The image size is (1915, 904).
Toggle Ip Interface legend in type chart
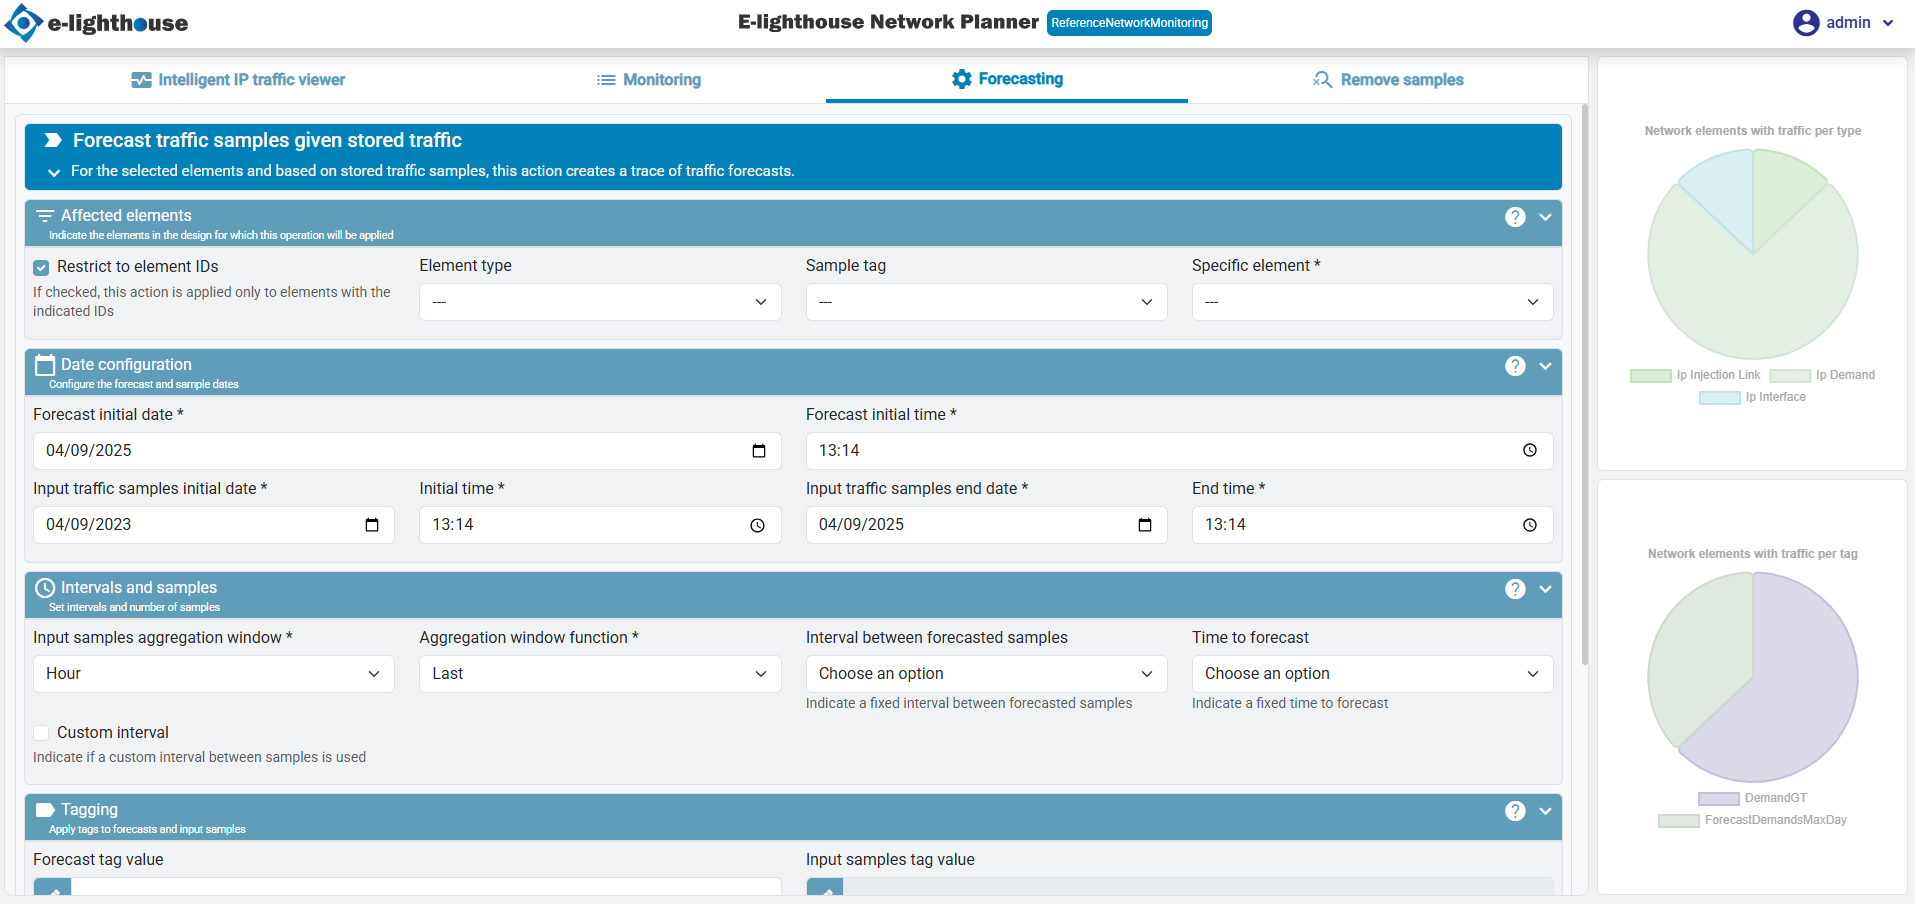pyautogui.click(x=1719, y=398)
